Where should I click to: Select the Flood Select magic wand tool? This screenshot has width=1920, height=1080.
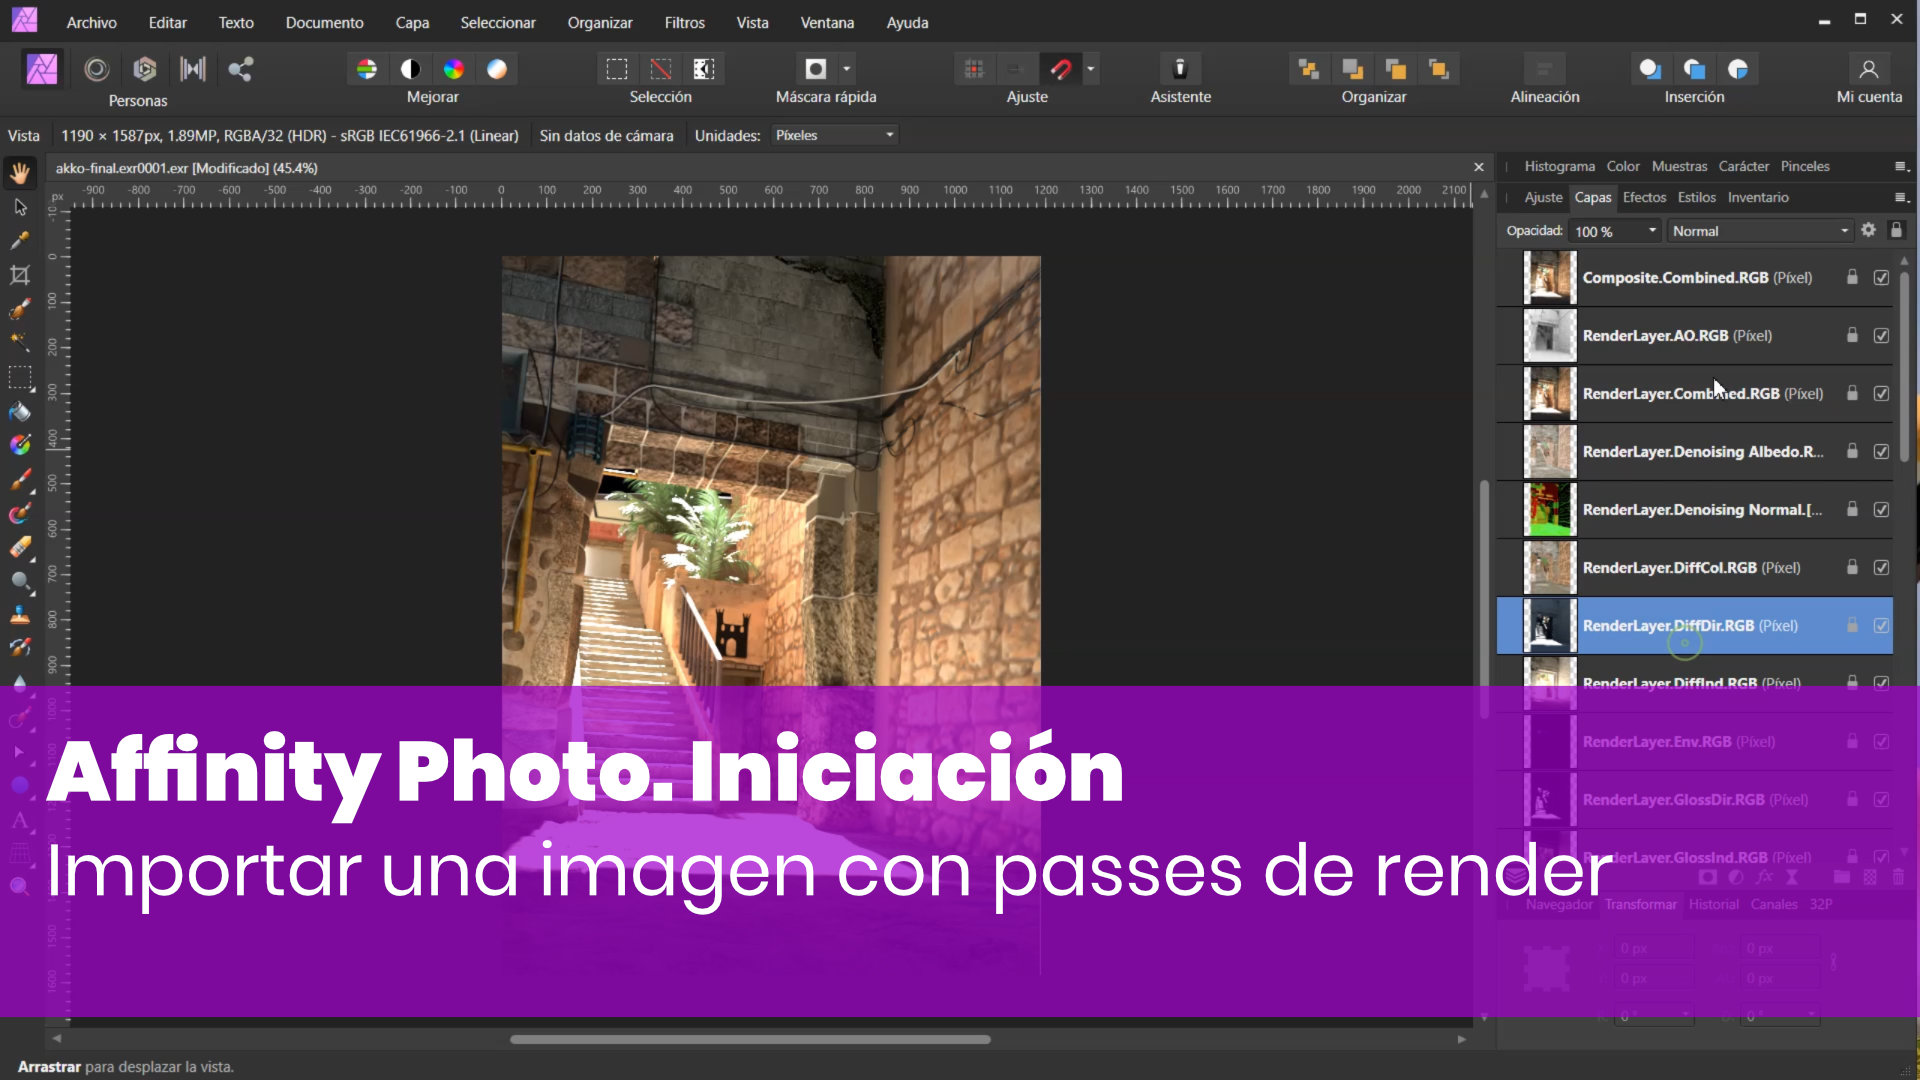(x=20, y=343)
